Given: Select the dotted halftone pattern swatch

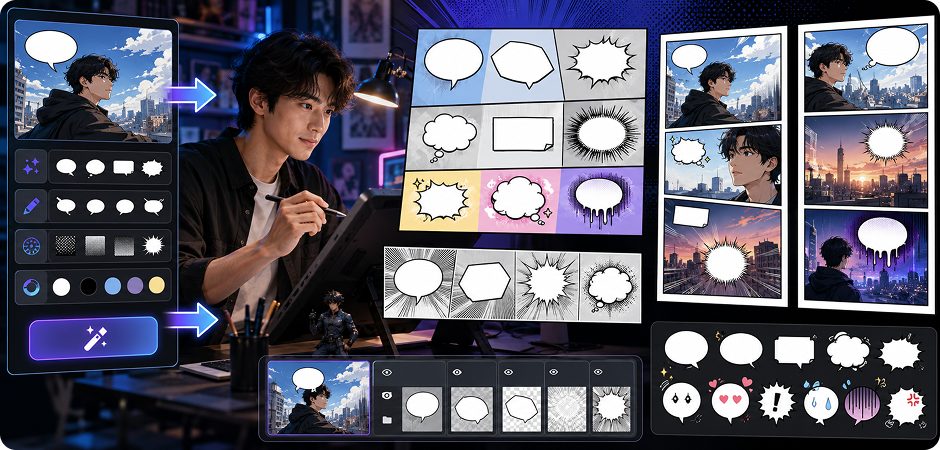Looking at the screenshot, I should (66, 246).
